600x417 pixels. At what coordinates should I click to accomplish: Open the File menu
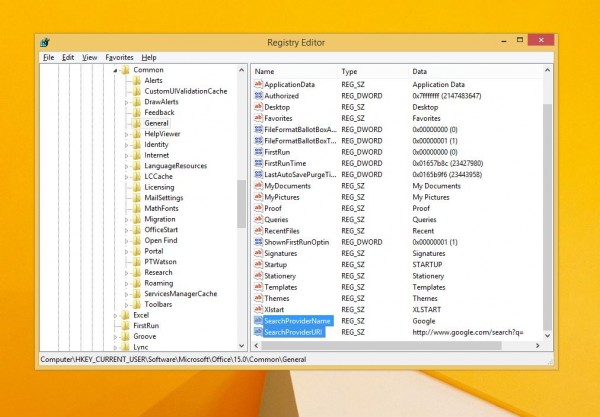pos(49,57)
